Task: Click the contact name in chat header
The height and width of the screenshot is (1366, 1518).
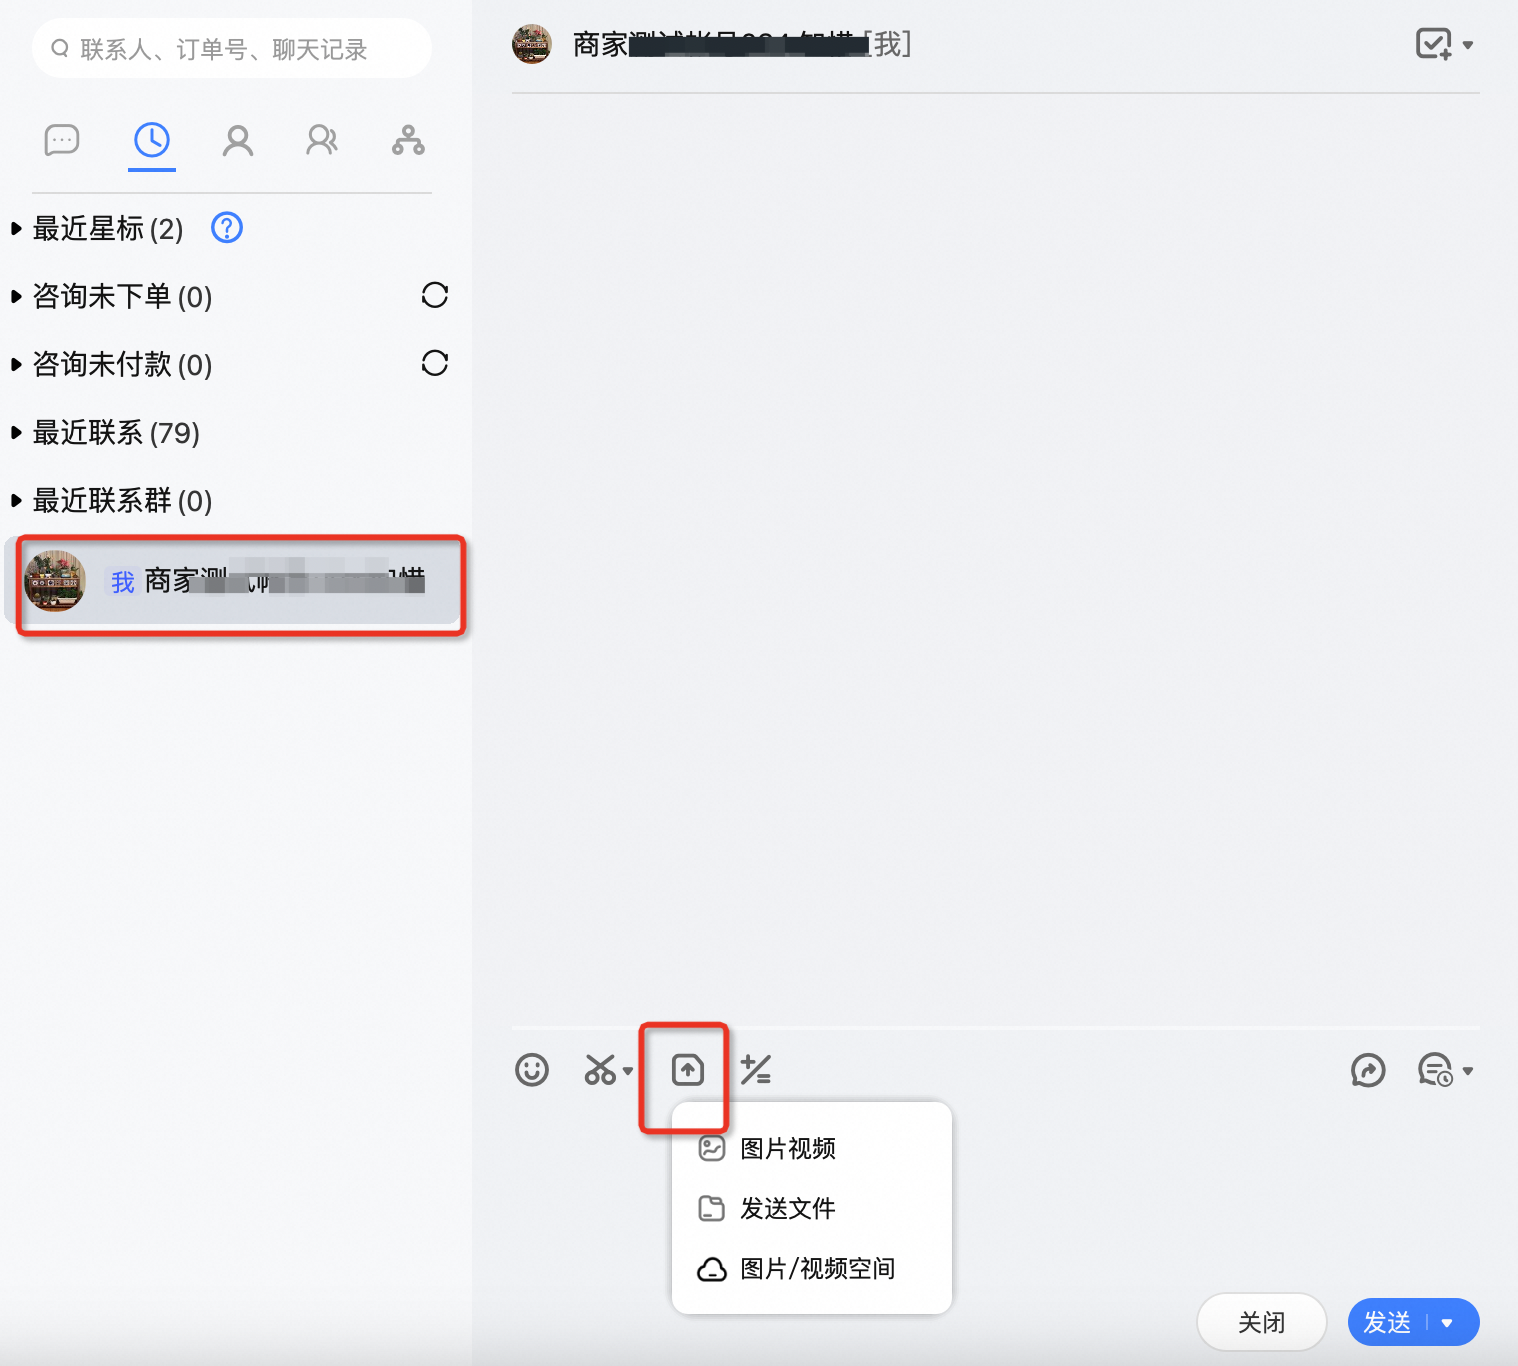Action: pyautogui.click(x=742, y=44)
